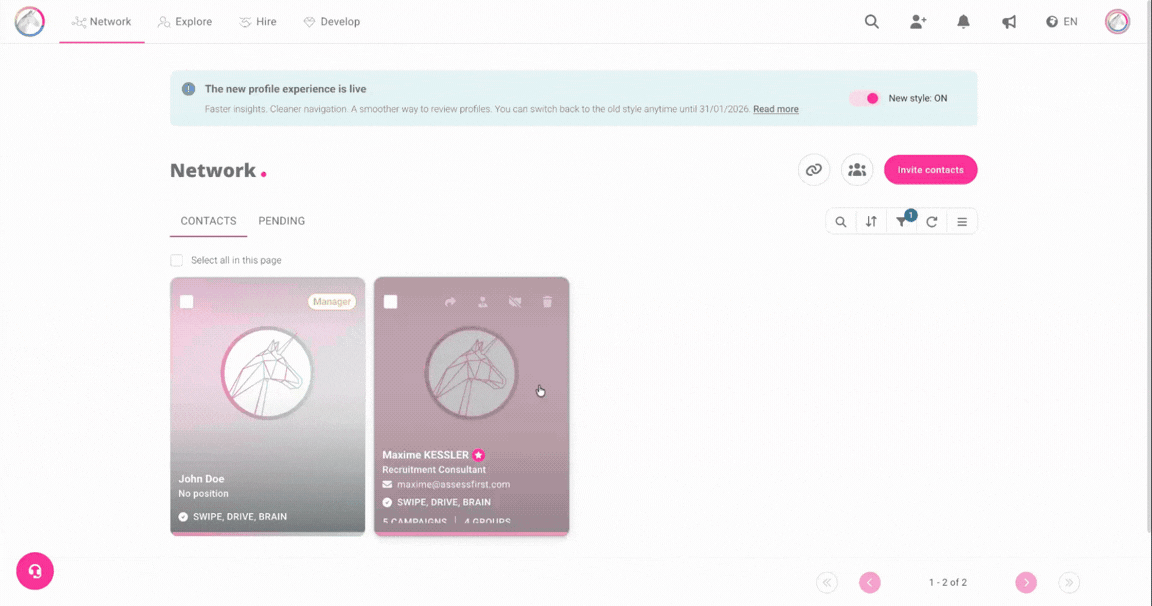The width and height of the screenshot is (1152, 606).
Task: Click the search icon in top bar
Action: click(872, 22)
